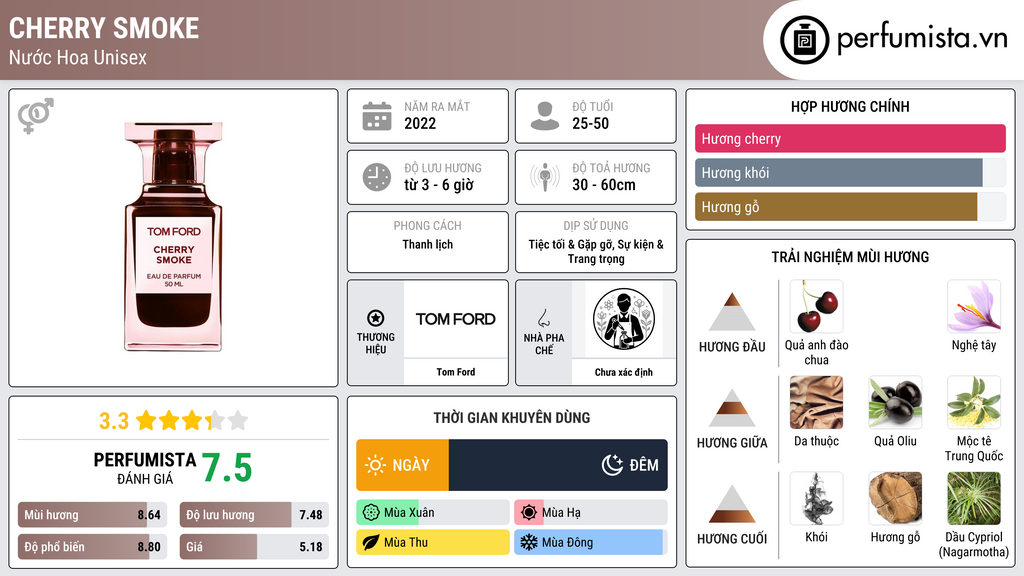
Task: Click the summer sun icon for Mùa Hạ
Action: pos(529,513)
